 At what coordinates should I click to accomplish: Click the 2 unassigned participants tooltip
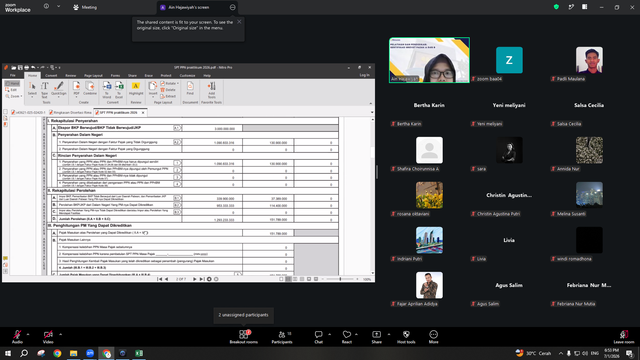[243, 315]
